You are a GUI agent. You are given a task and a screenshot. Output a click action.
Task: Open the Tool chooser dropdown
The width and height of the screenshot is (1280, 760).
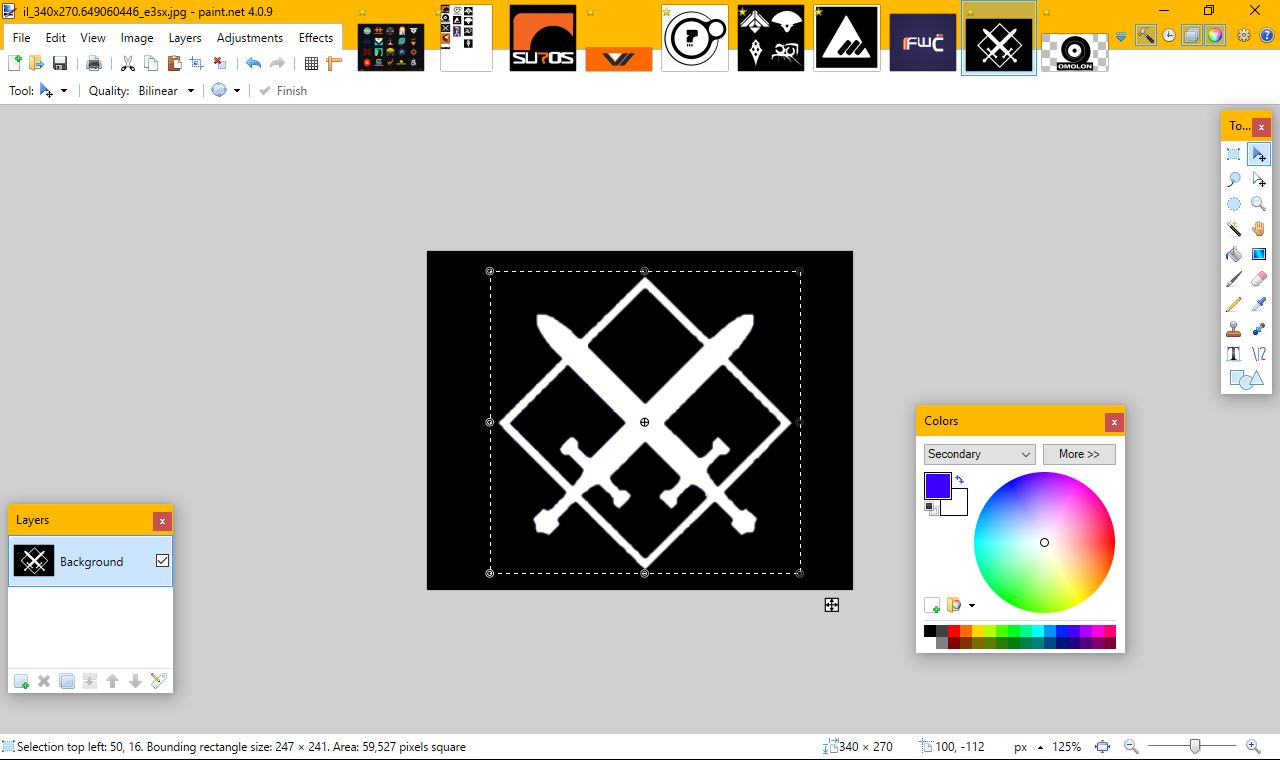pyautogui.click(x=53, y=90)
